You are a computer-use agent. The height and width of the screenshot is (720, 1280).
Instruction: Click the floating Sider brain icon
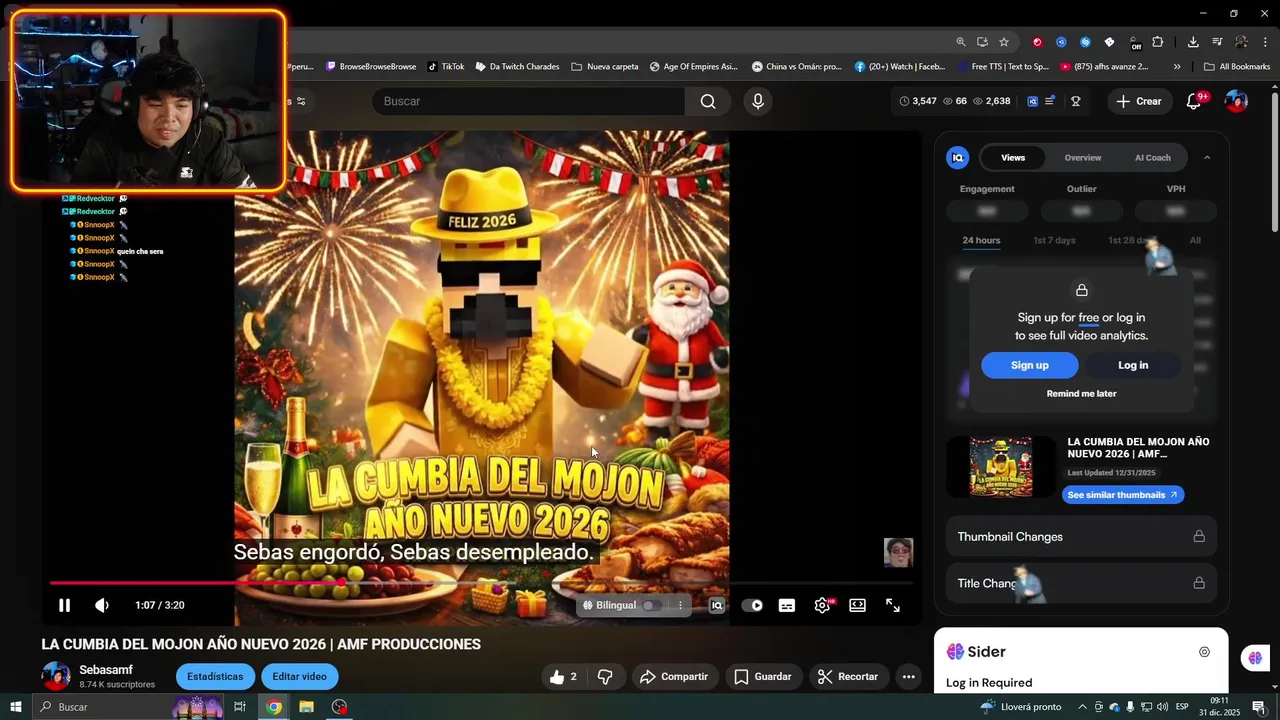tap(1254, 657)
